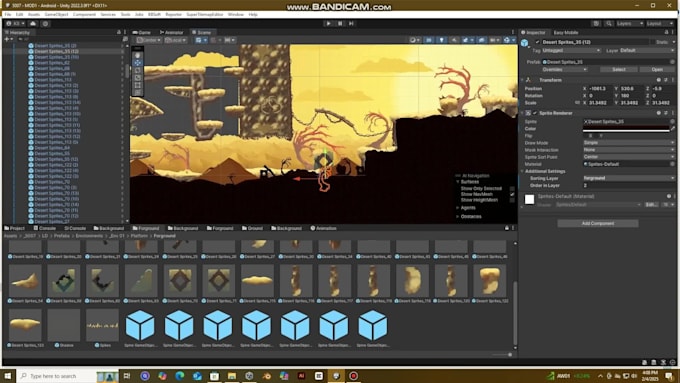Toggle Scene audio icon
This screenshot has width=680, height=383.
click(454, 40)
